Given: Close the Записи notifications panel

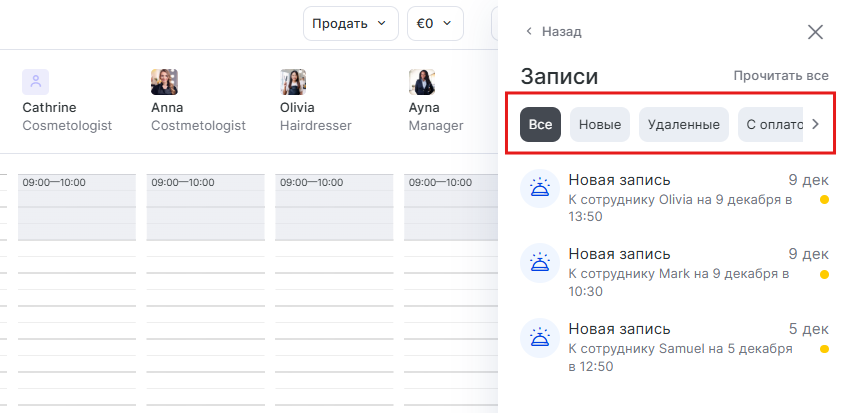Looking at the screenshot, I should coord(815,32).
